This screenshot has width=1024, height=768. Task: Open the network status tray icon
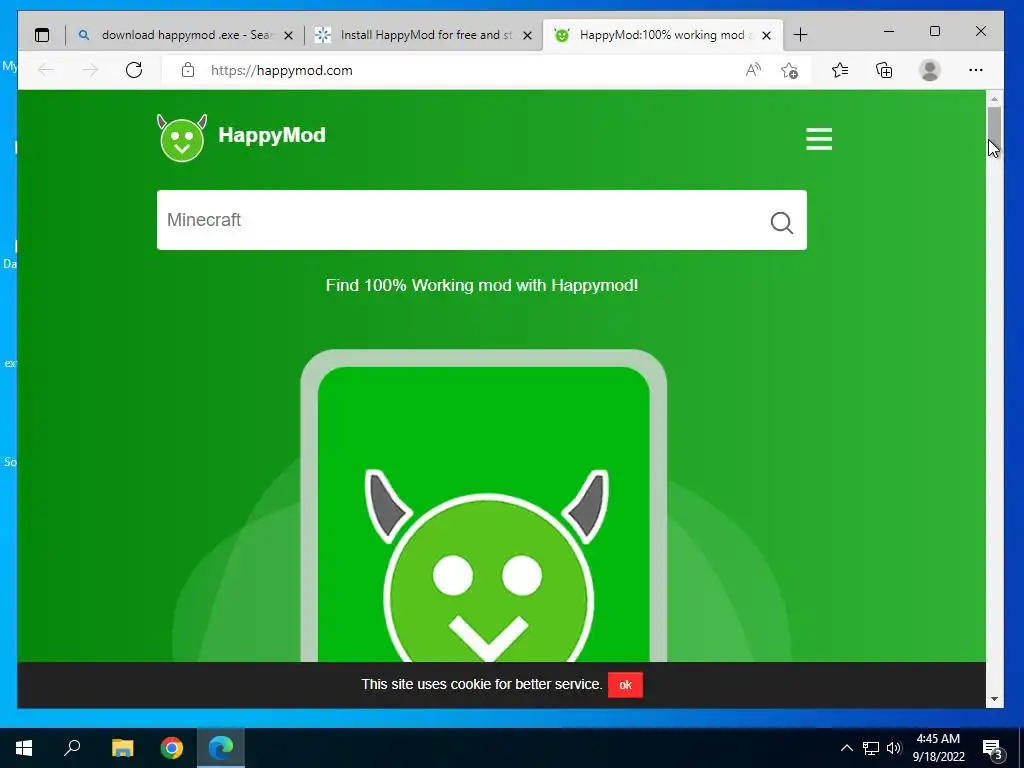(x=871, y=748)
